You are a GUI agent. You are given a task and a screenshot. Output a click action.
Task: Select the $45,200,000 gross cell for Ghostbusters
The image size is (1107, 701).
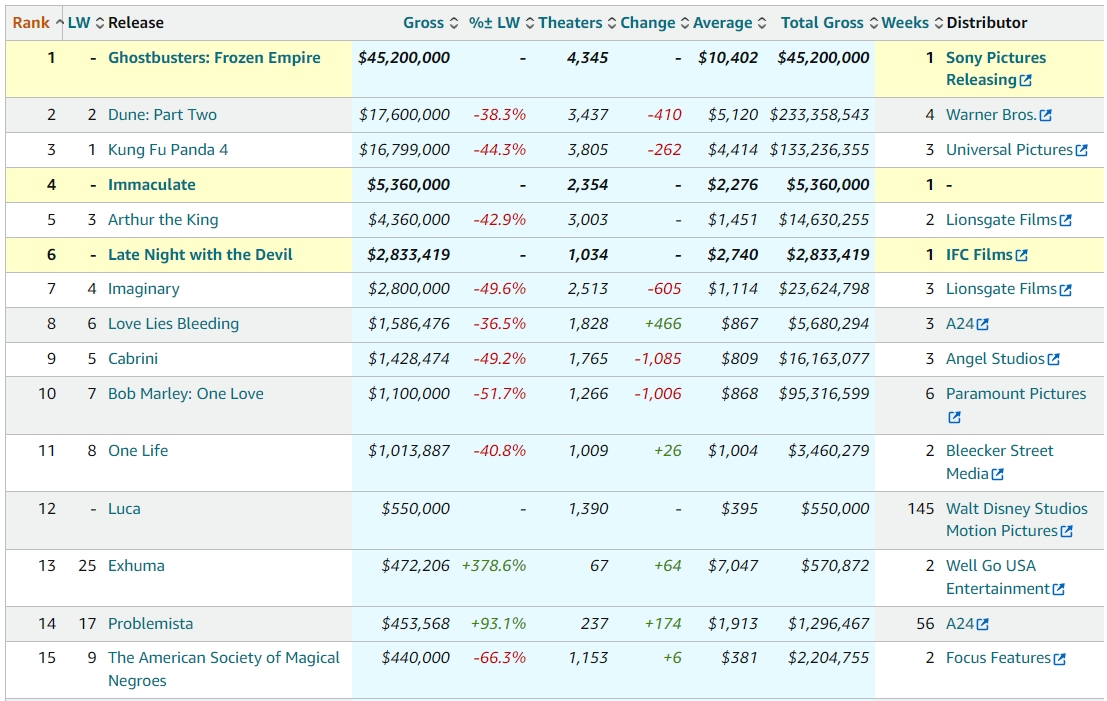tap(404, 58)
